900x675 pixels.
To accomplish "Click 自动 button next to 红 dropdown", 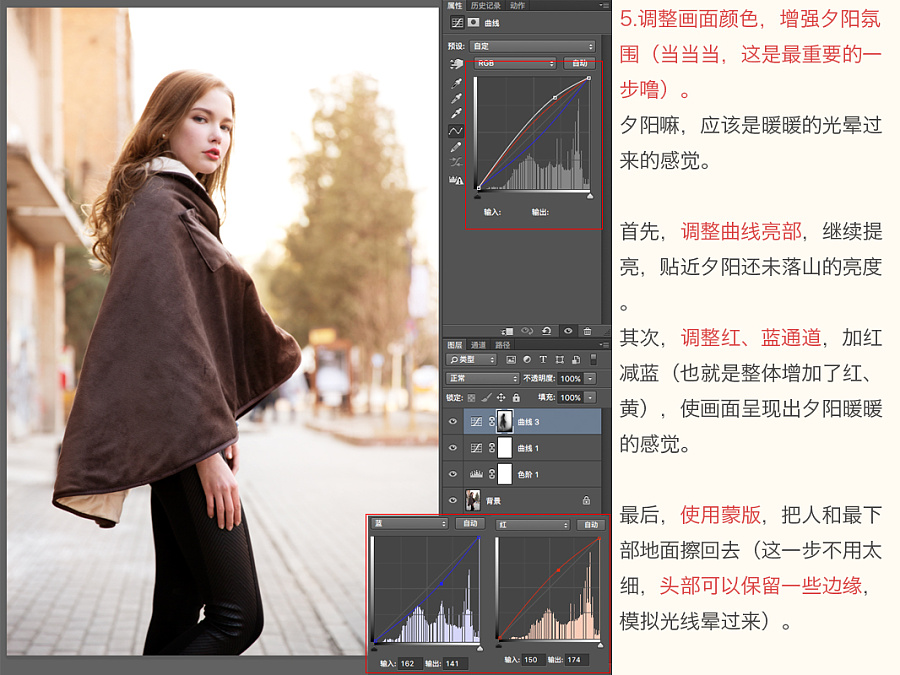I will click(x=591, y=525).
